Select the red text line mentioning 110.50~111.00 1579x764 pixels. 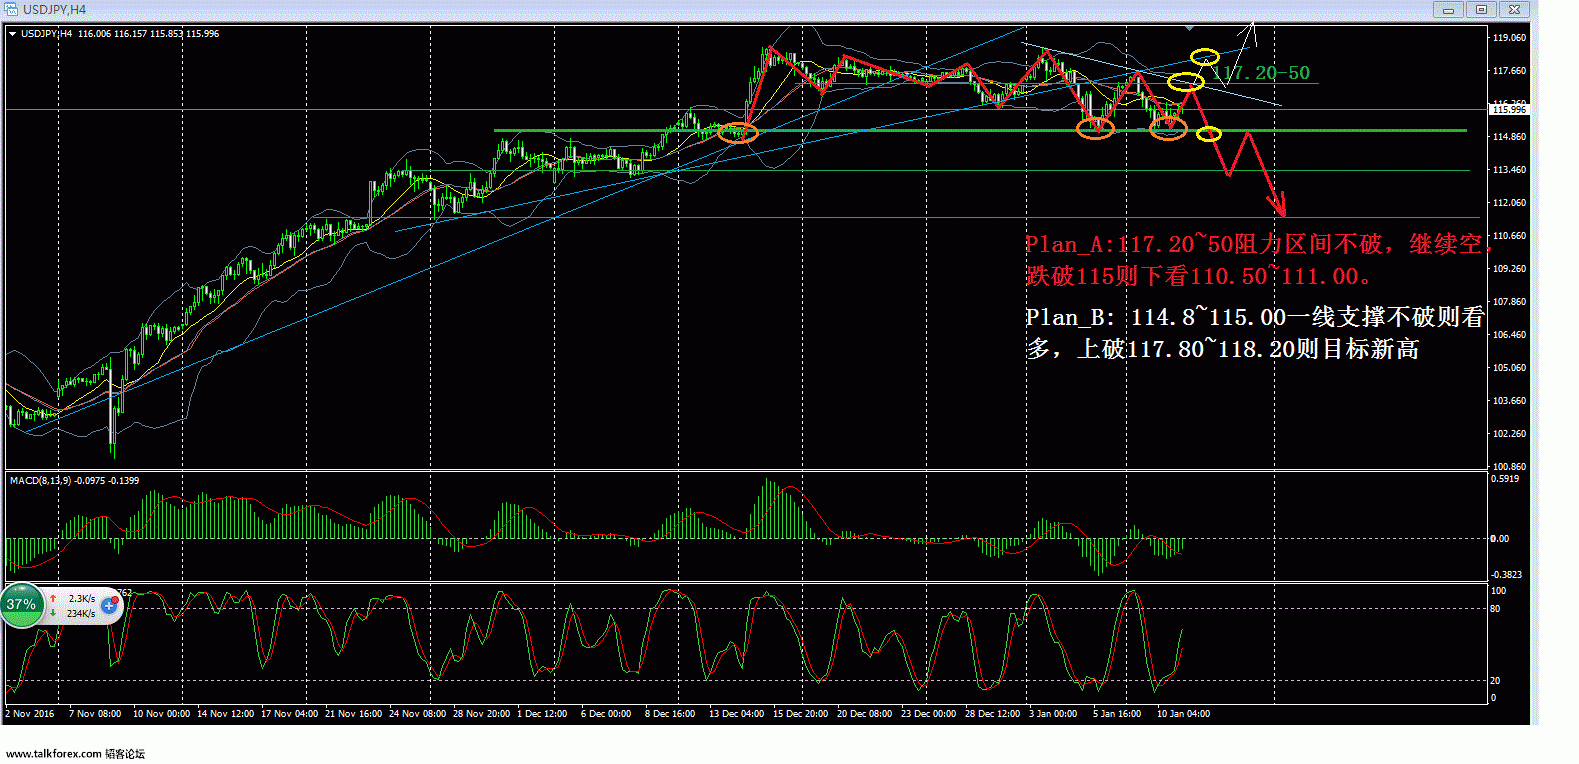(x=1199, y=276)
